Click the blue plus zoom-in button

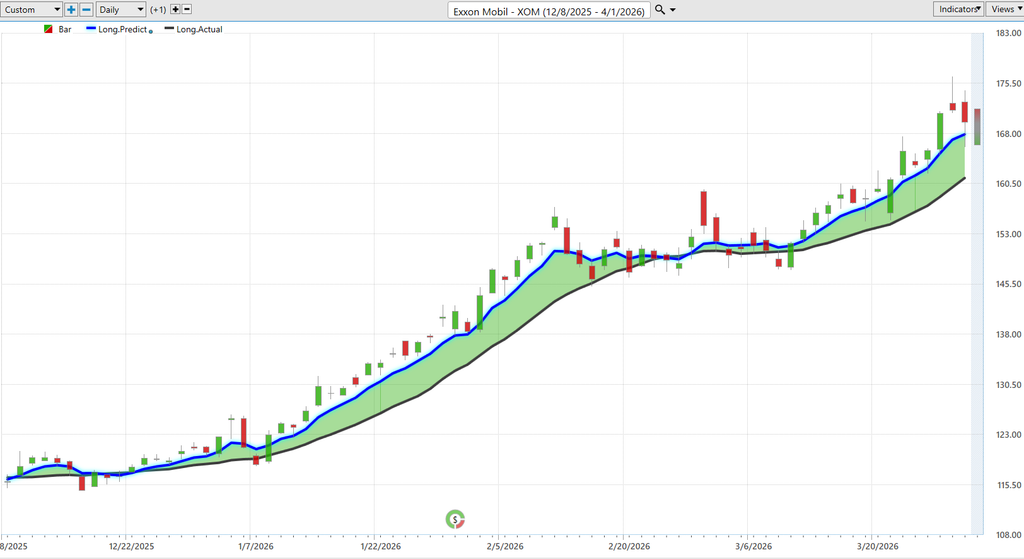point(71,9)
